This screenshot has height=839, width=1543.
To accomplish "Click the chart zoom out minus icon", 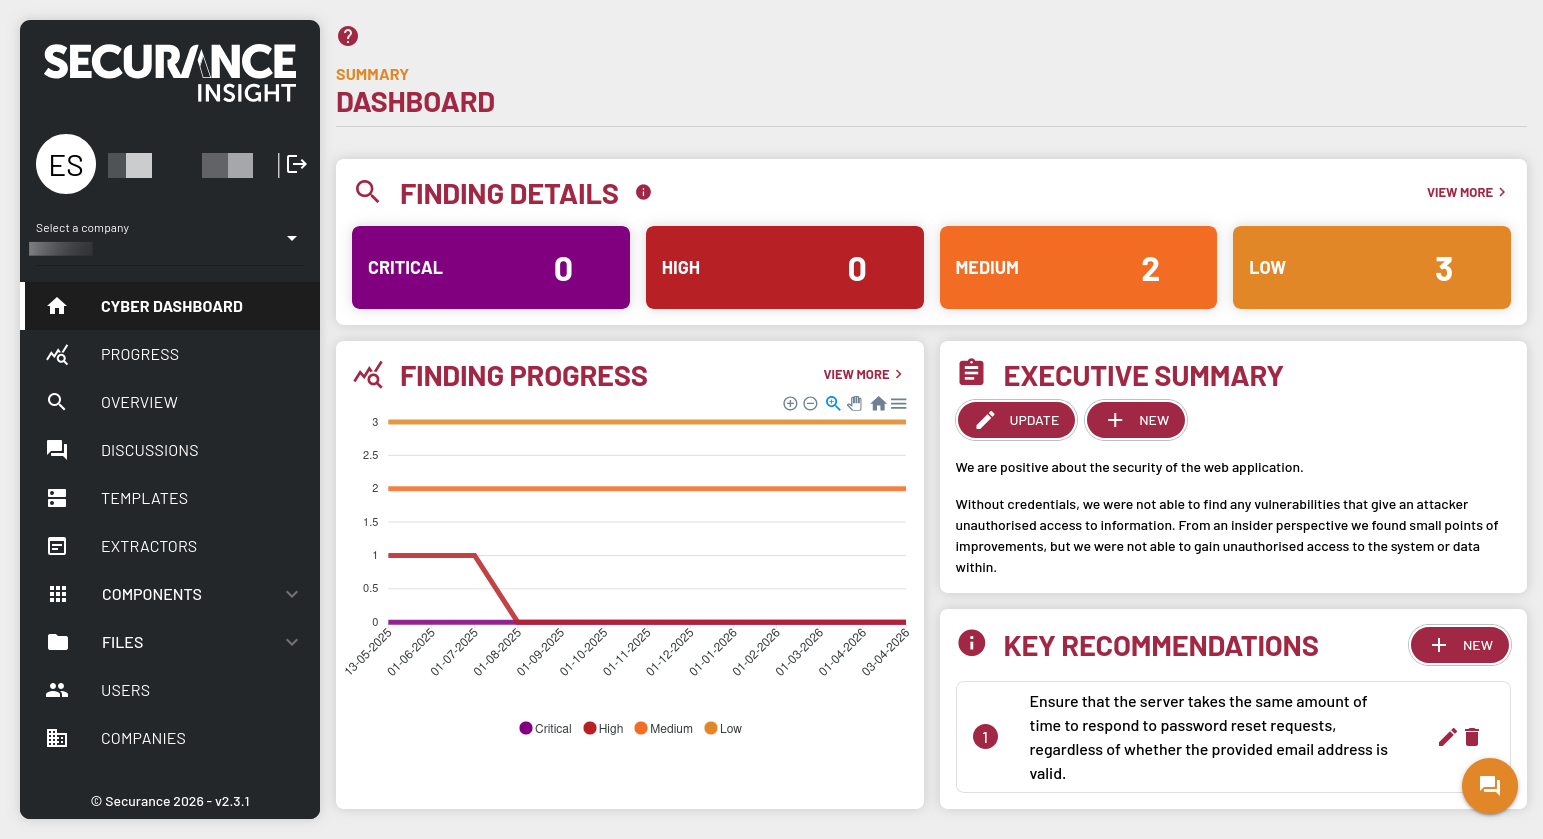I will (x=810, y=404).
